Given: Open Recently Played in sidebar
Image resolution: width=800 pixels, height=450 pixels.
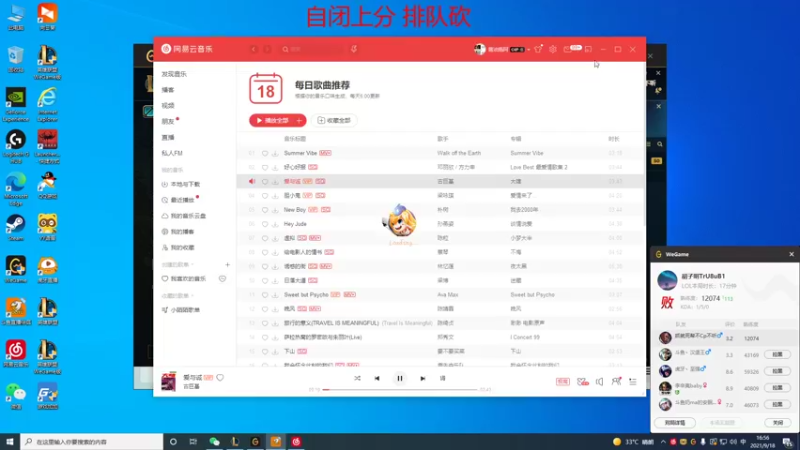Looking at the screenshot, I should (x=178, y=200).
